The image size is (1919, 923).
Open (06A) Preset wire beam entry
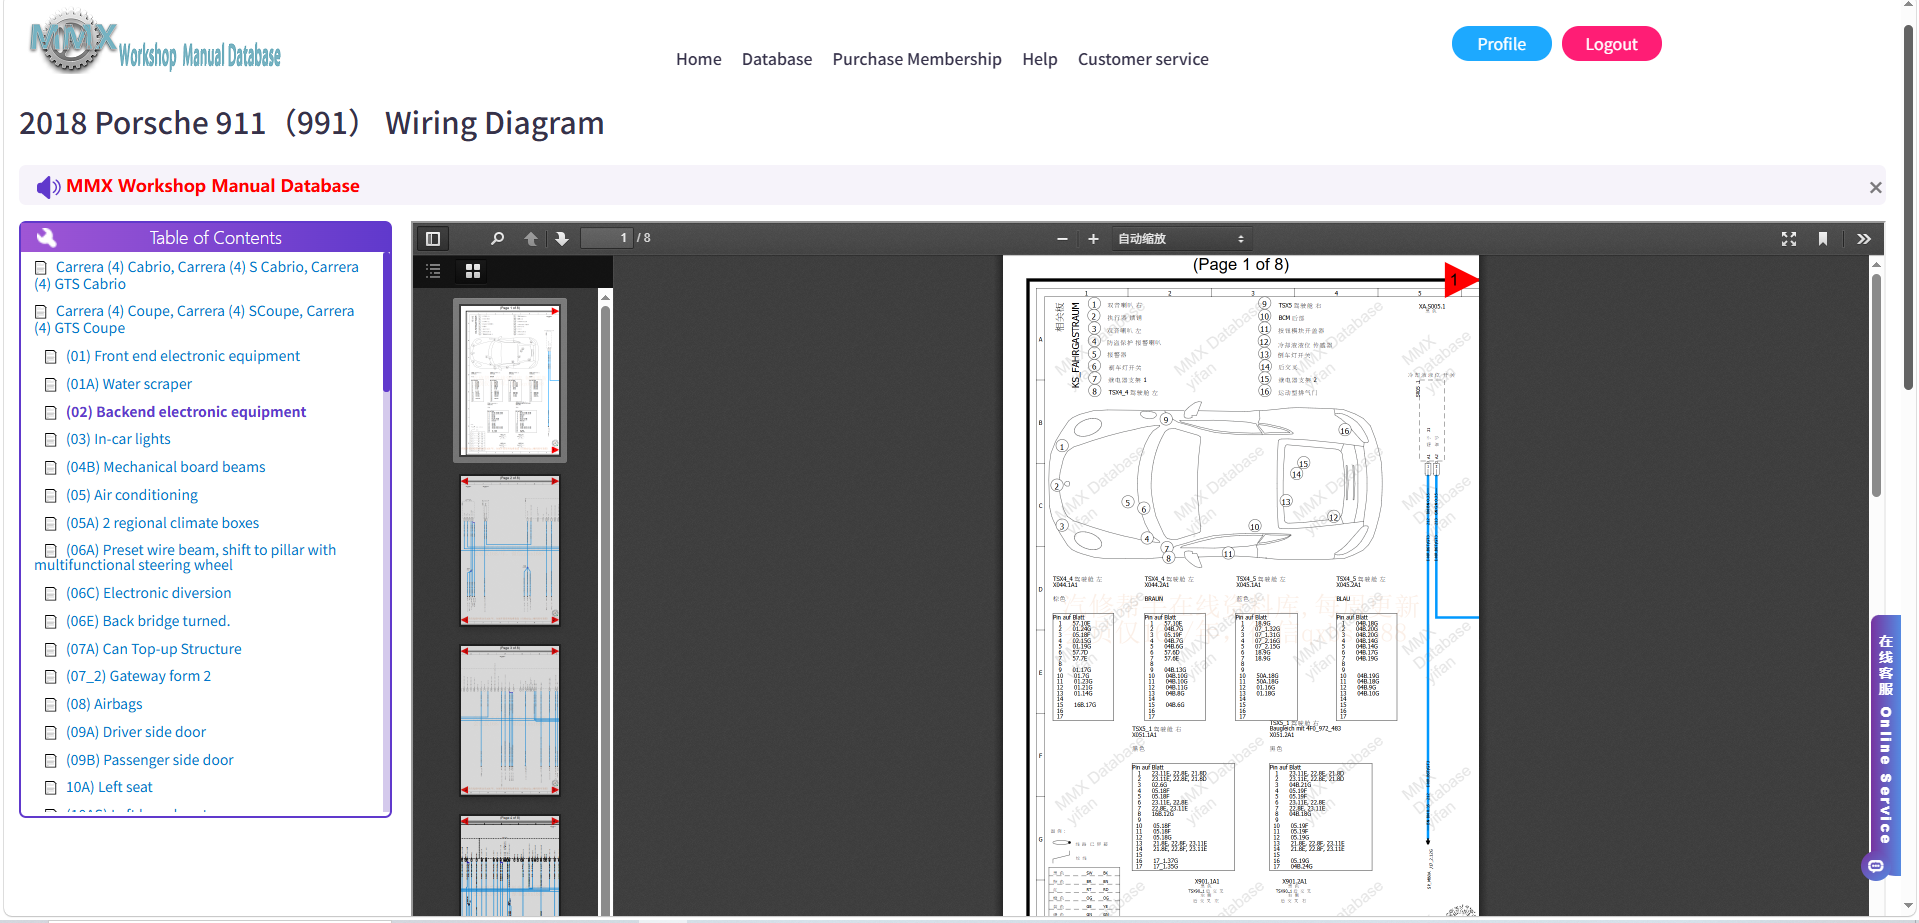(185, 557)
